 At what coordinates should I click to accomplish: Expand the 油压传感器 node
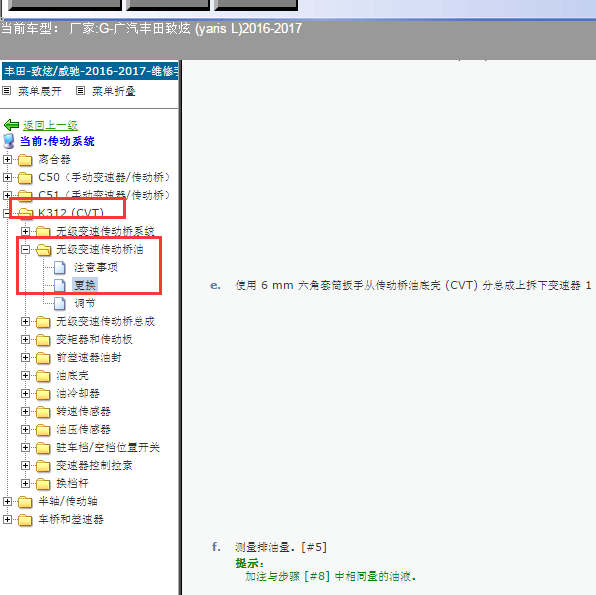[x=25, y=429]
